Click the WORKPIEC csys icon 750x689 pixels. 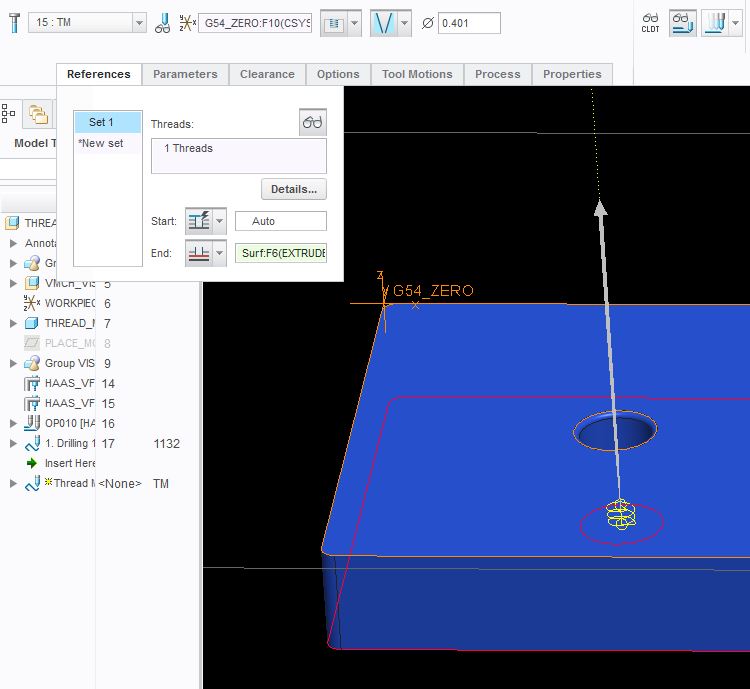click(32, 303)
